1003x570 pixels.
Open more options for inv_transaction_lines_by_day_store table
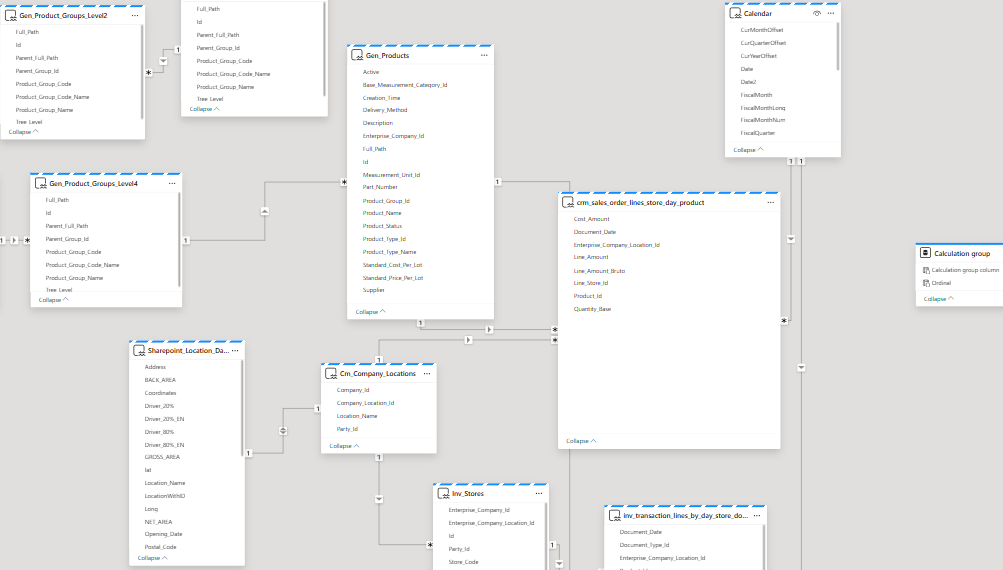pyautogui.click(x=757, y=516)
